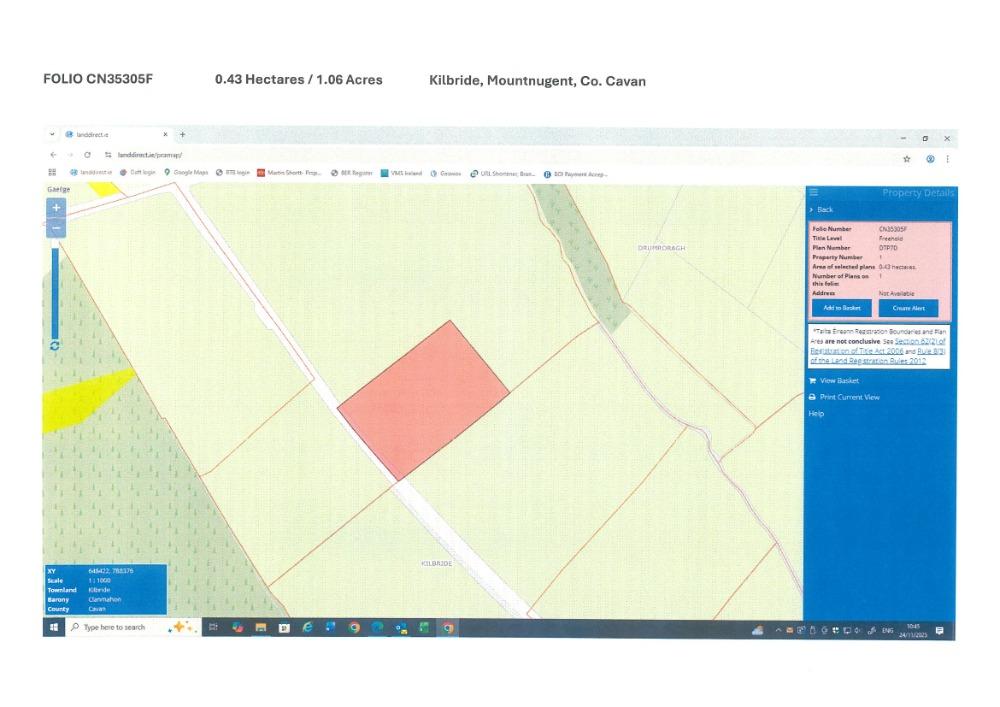1000x707 pixels.
Task: Click the Create Alert button
Action: (x=908, y=308)
